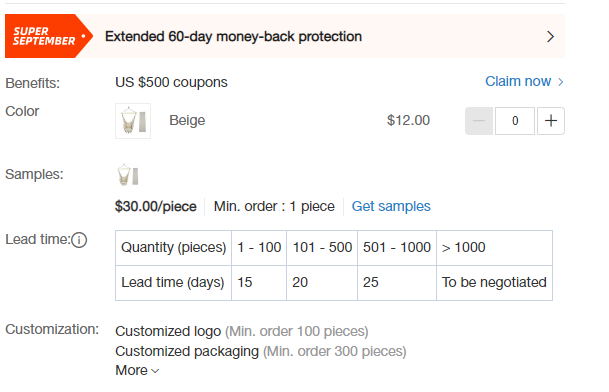
Task: Open the sample product thumbnail
Action: click(128, 175)
